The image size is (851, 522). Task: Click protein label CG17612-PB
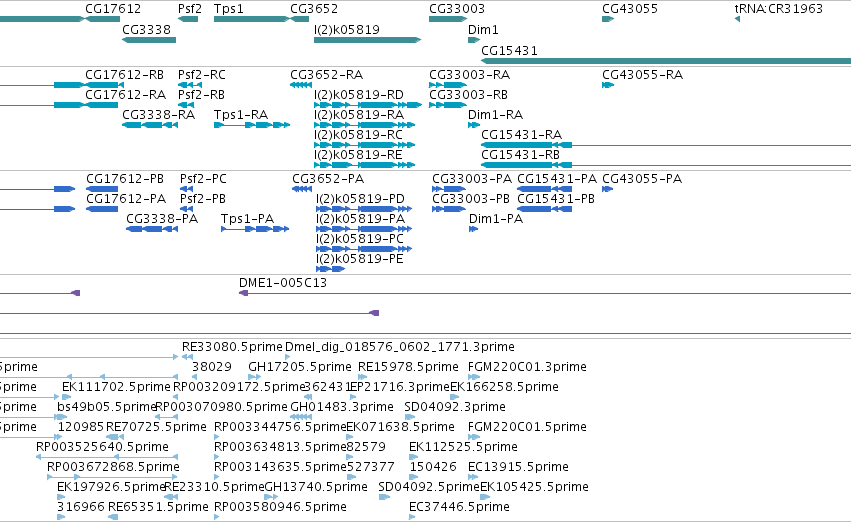(x=125, y=179)
